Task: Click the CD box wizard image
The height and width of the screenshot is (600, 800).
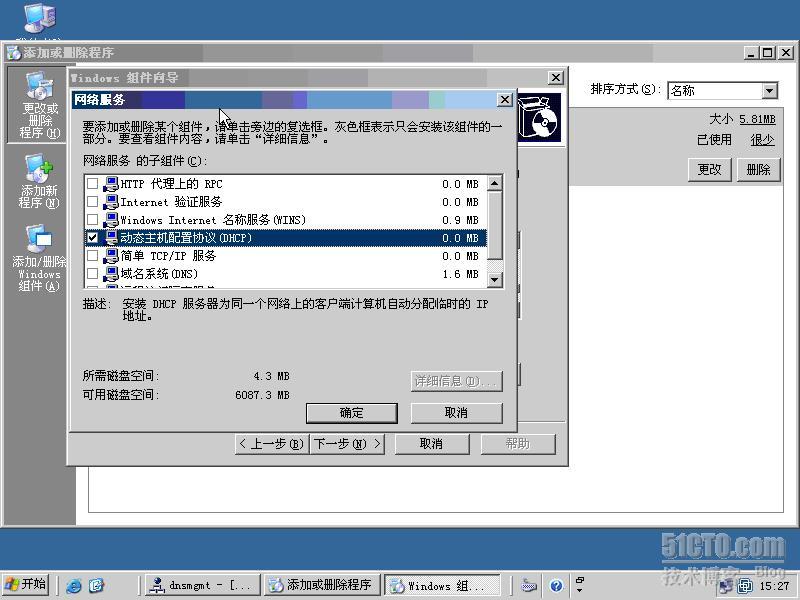Action: tap(539, 118)
